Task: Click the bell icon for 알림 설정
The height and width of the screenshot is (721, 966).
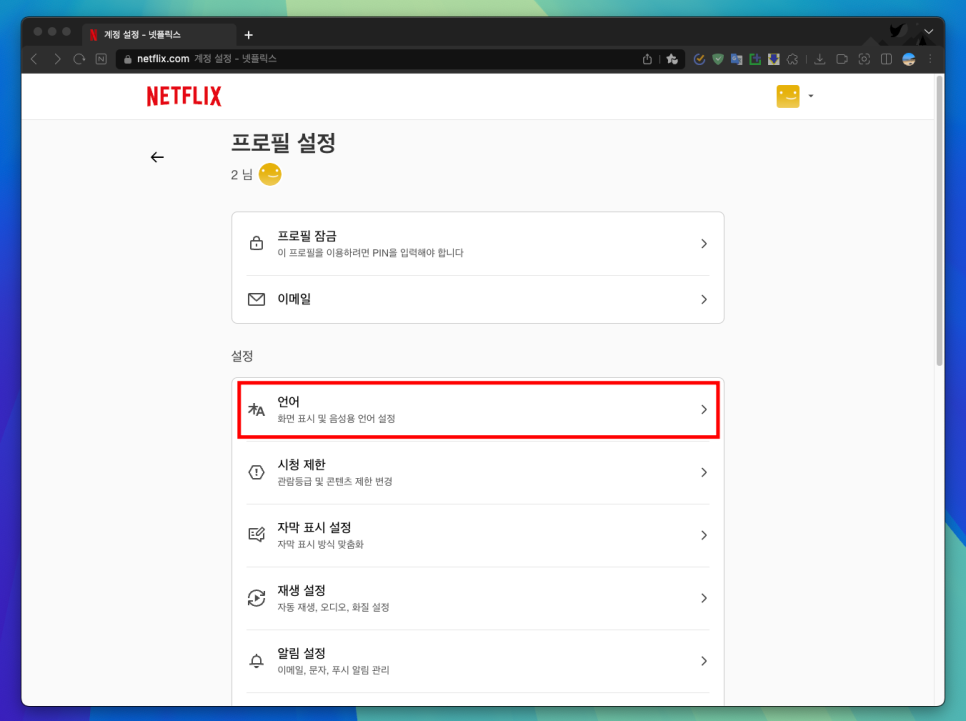Action: tap(256, 661)
